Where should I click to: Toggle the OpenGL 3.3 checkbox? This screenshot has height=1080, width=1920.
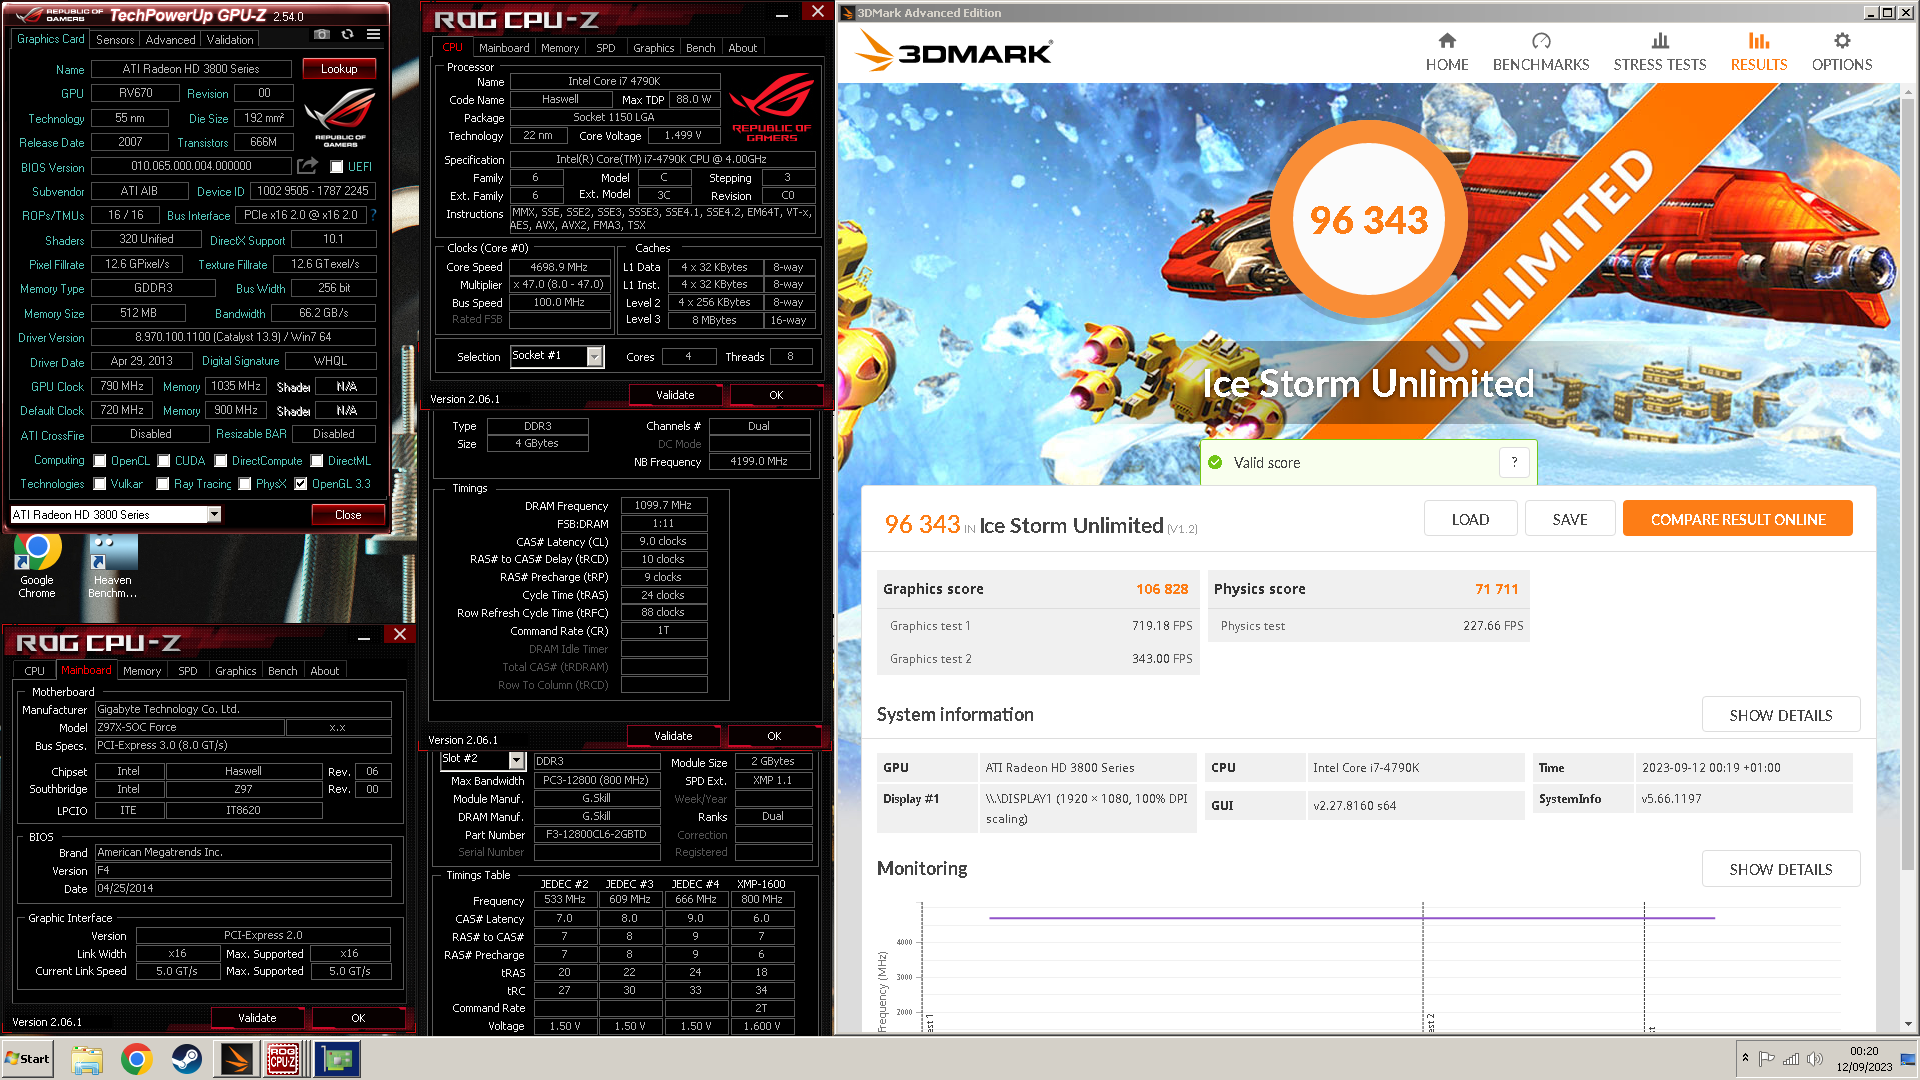(301, 484)
